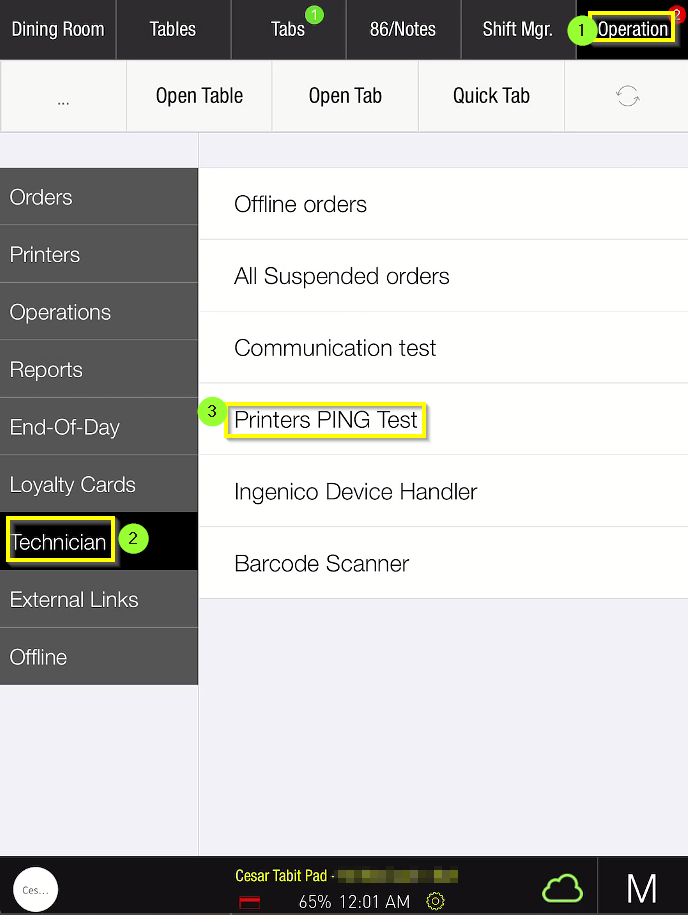Select Ingenico Device Handler entry
This screenshot has width=688, height=915.
pyautogui.click(x=356, y=492)
